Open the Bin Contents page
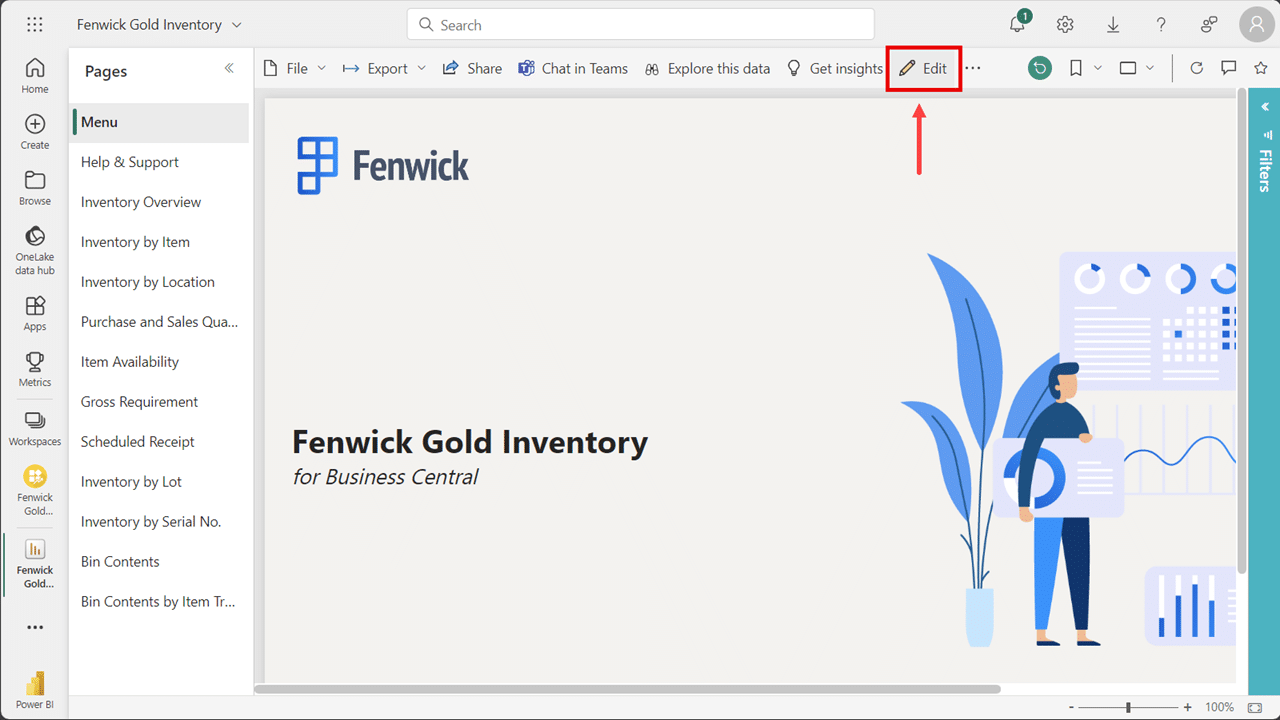This screenshot has width=1280, height=720. click(160, 562)
